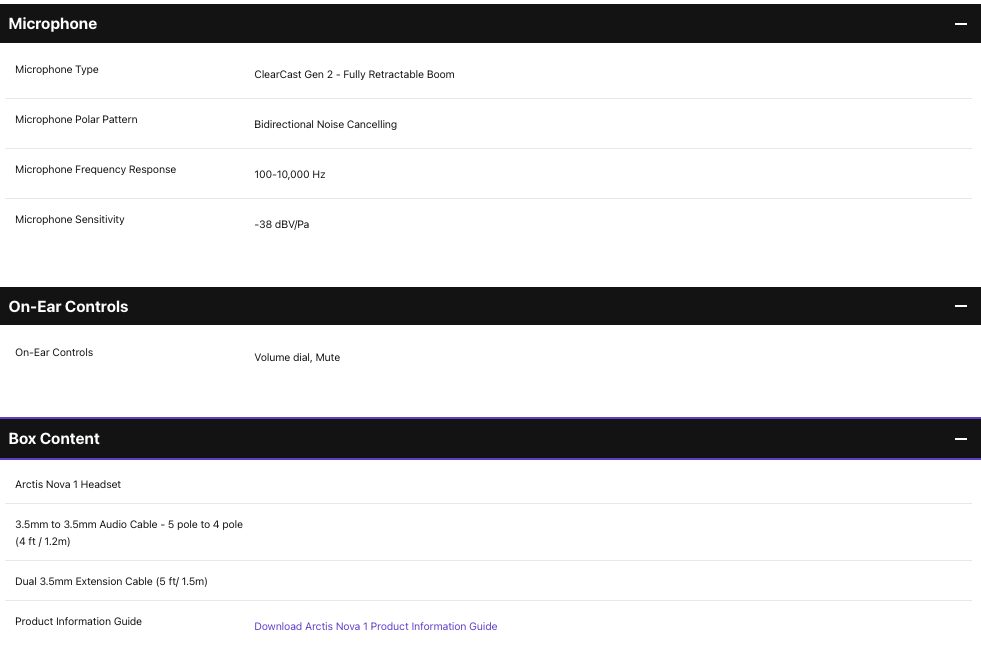This screenshot has width=981, height=653.
Task: Click the Microphone Type label
Action: (57, 70)
